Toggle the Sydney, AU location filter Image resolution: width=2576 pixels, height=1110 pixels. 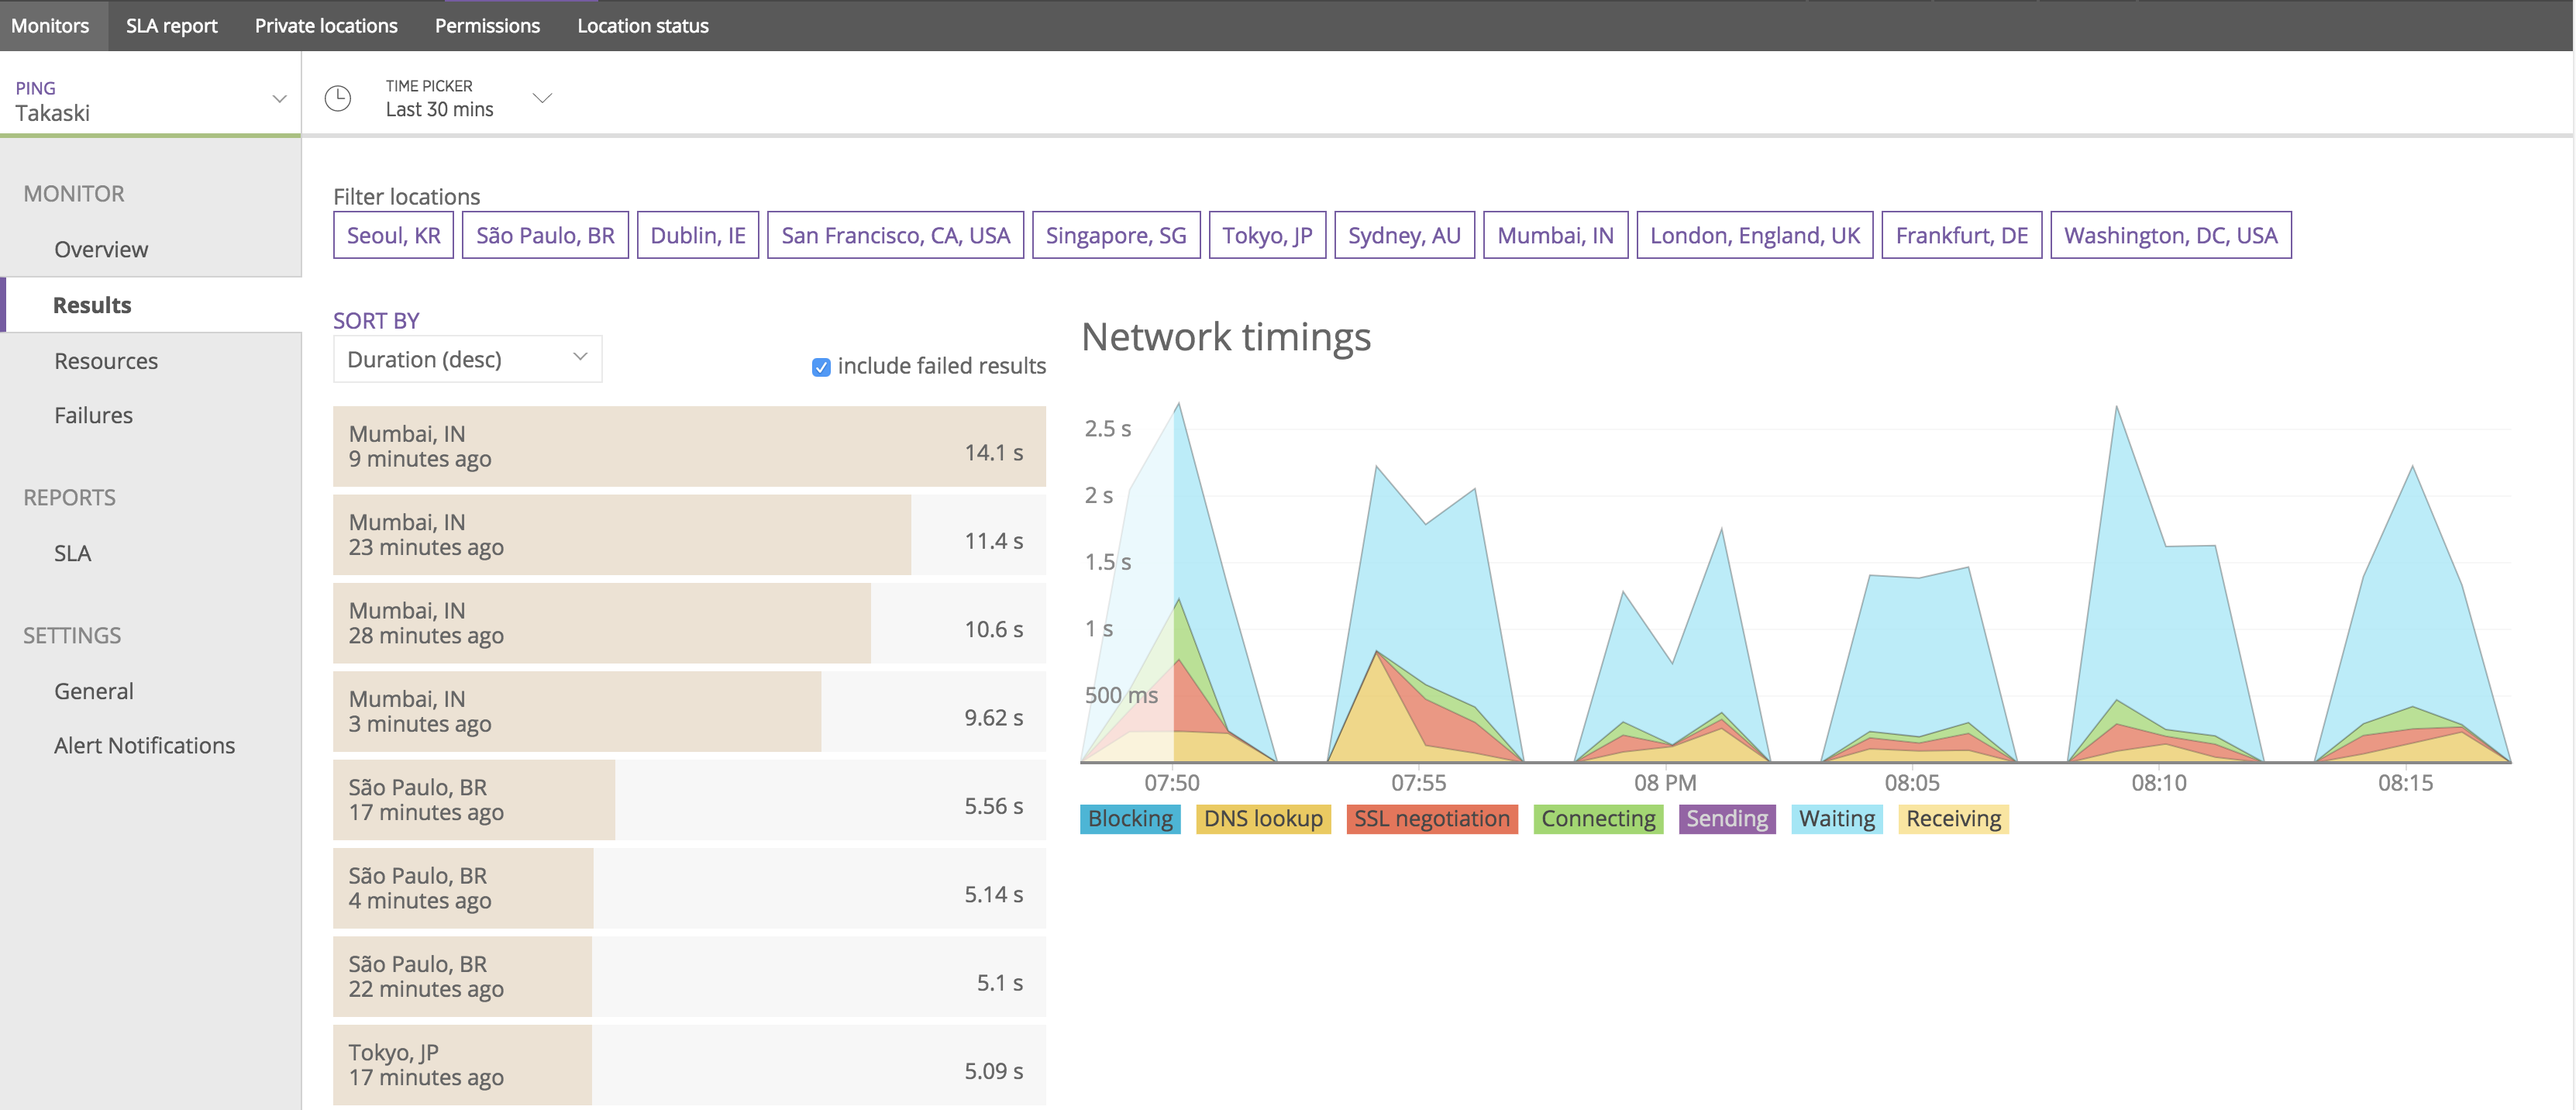(1404, 235)
